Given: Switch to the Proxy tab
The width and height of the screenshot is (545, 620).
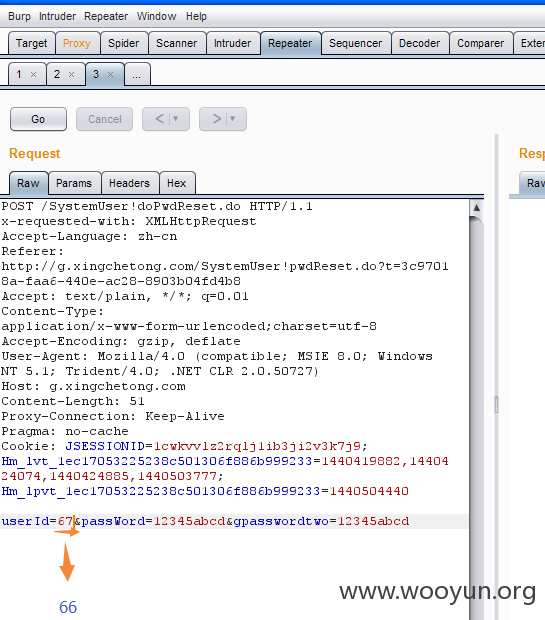Looking at the screenshot, I should coord(77,43).
